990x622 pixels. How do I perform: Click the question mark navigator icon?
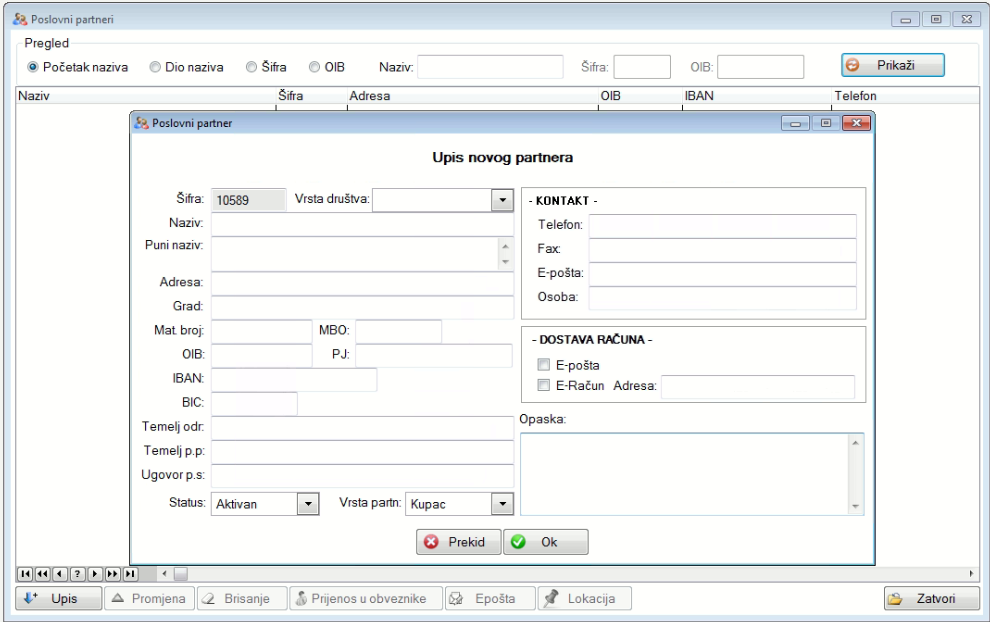pos(77,574)
